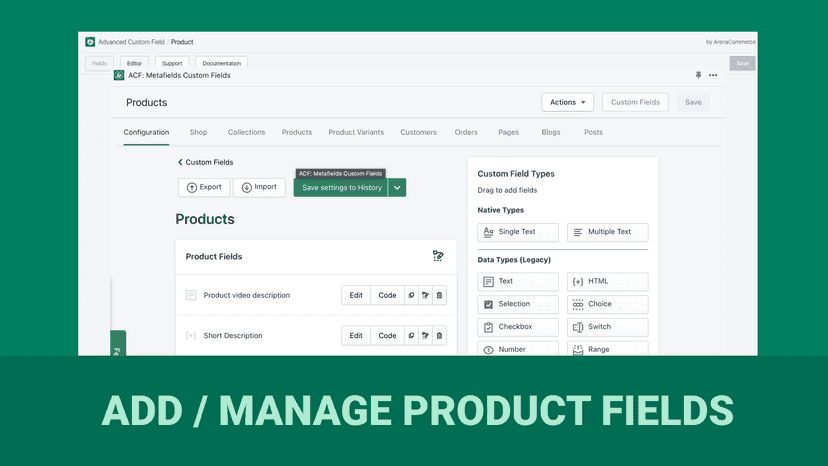Screen dimensions: 828x466
Task: Select the Checkbox field type
Action: pyautogui.click(x=518, y=327)
